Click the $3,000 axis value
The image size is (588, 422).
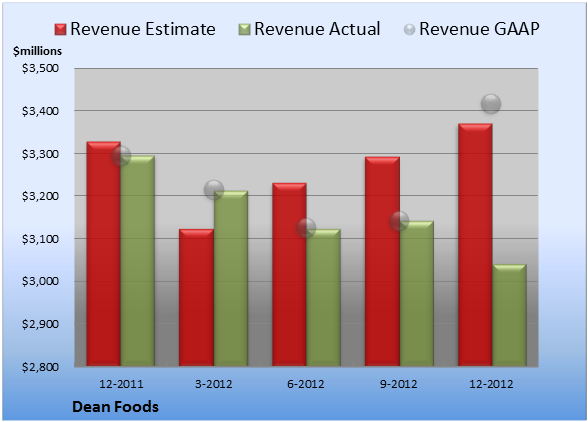[40, 281]
